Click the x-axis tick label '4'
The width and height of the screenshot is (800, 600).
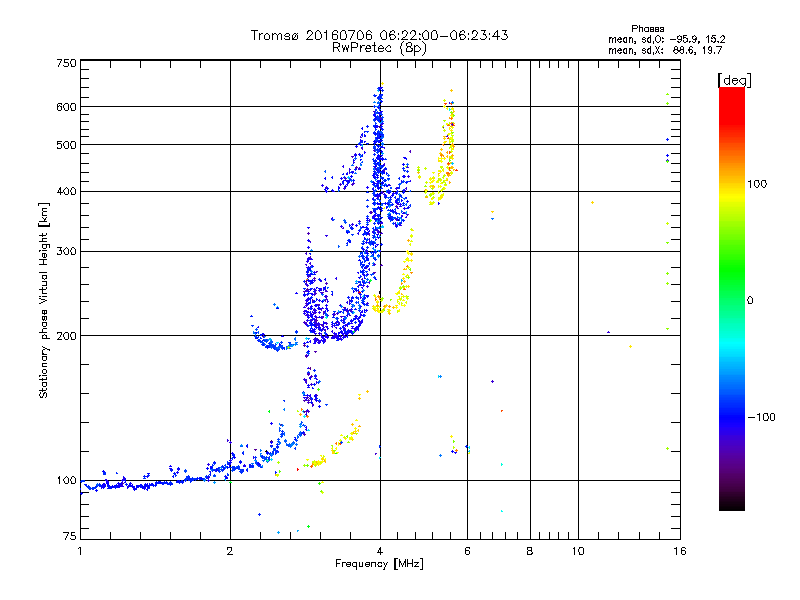[380, 551]
